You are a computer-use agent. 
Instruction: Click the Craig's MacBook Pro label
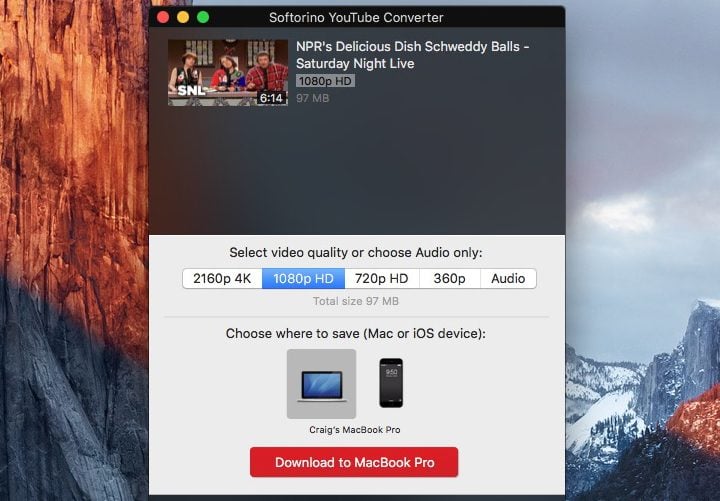354,430
